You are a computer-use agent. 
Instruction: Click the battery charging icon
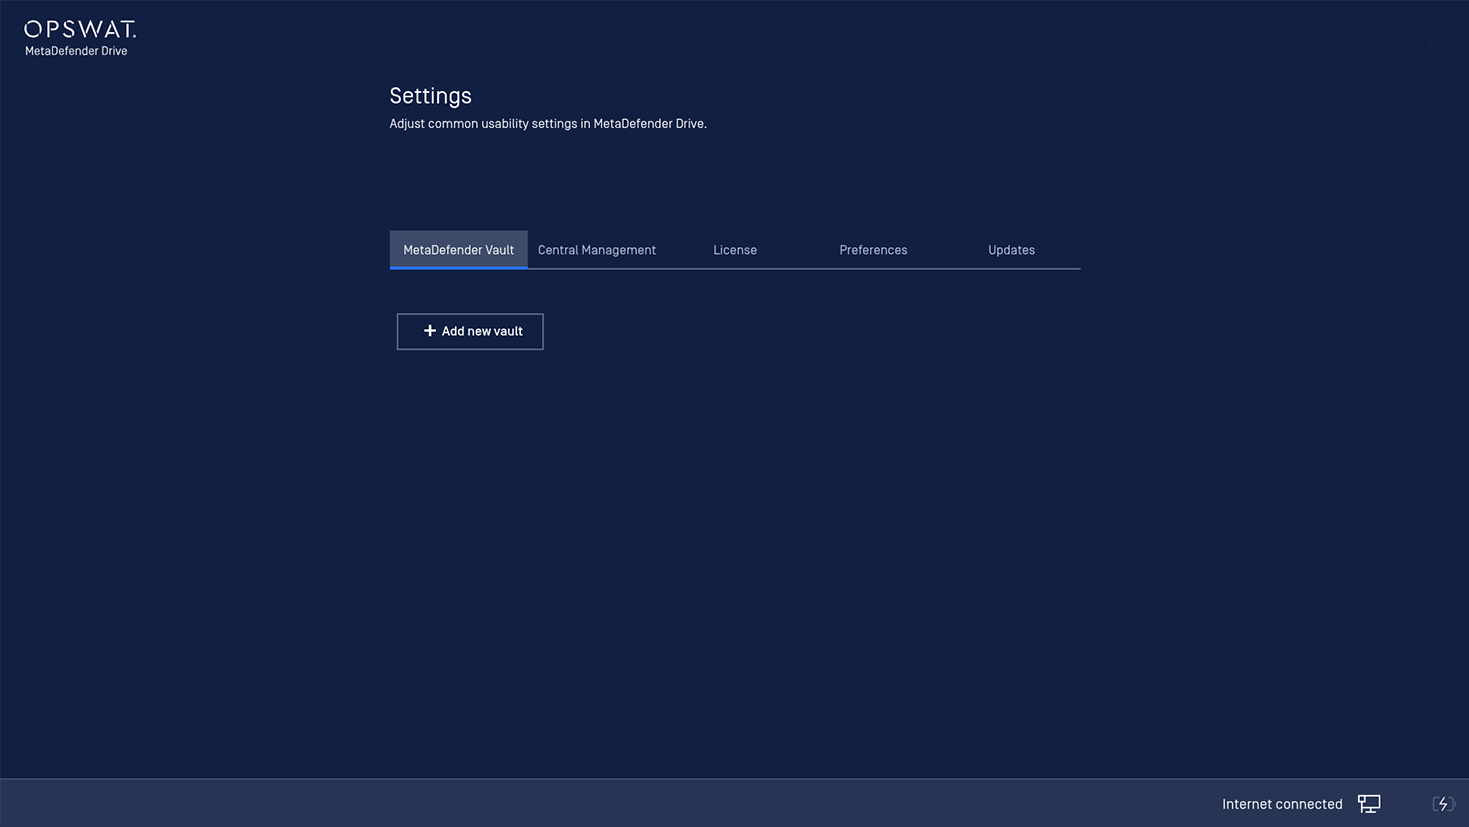pyautogui.click(x=1443, y=804)
